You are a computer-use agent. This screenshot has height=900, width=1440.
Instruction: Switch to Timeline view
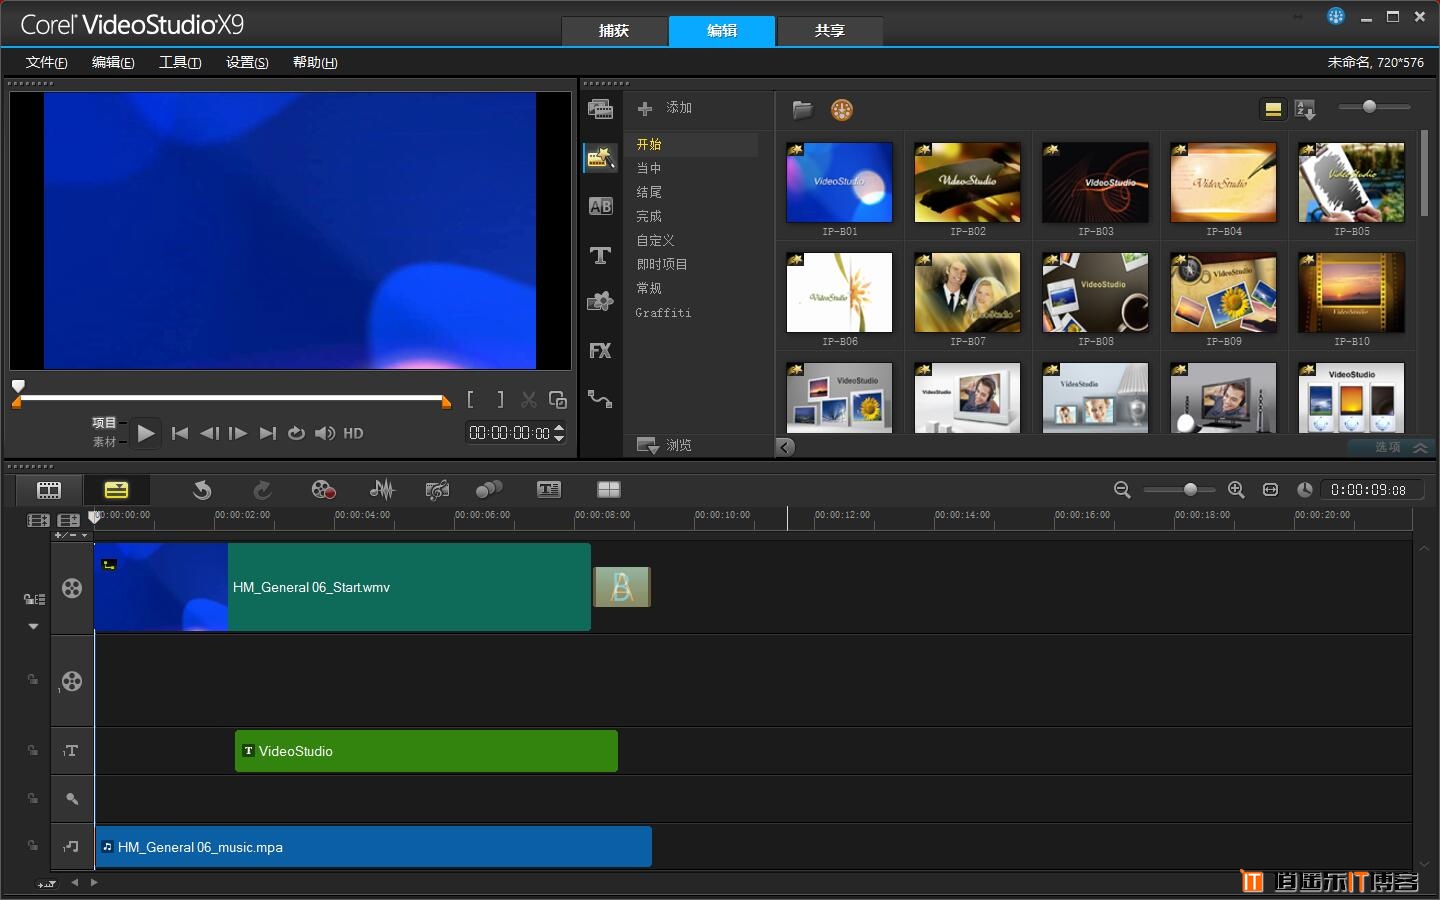coord(116,490)
